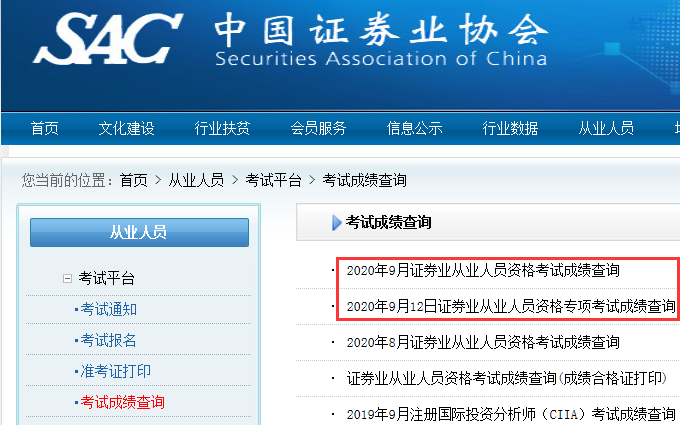The image size is (680, 425).
Task: Select 考试报名 in the sidebar
Action: pyautogui.click(x=109, y=340)
